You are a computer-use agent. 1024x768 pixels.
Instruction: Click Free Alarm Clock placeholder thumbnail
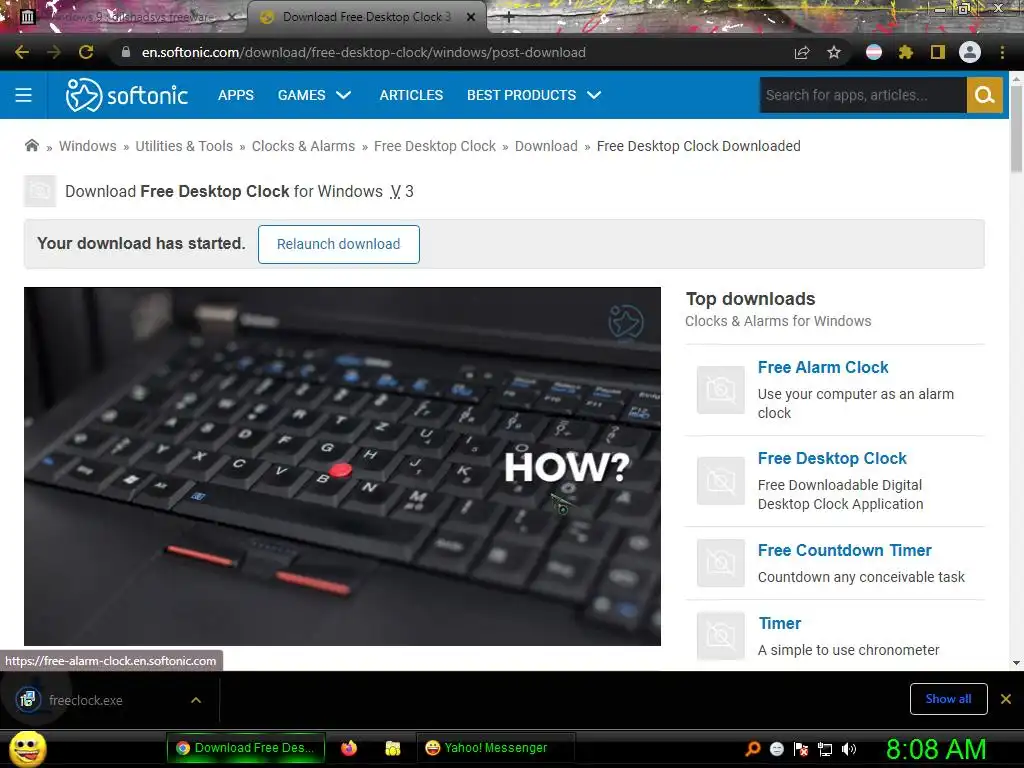click(720, 390)
